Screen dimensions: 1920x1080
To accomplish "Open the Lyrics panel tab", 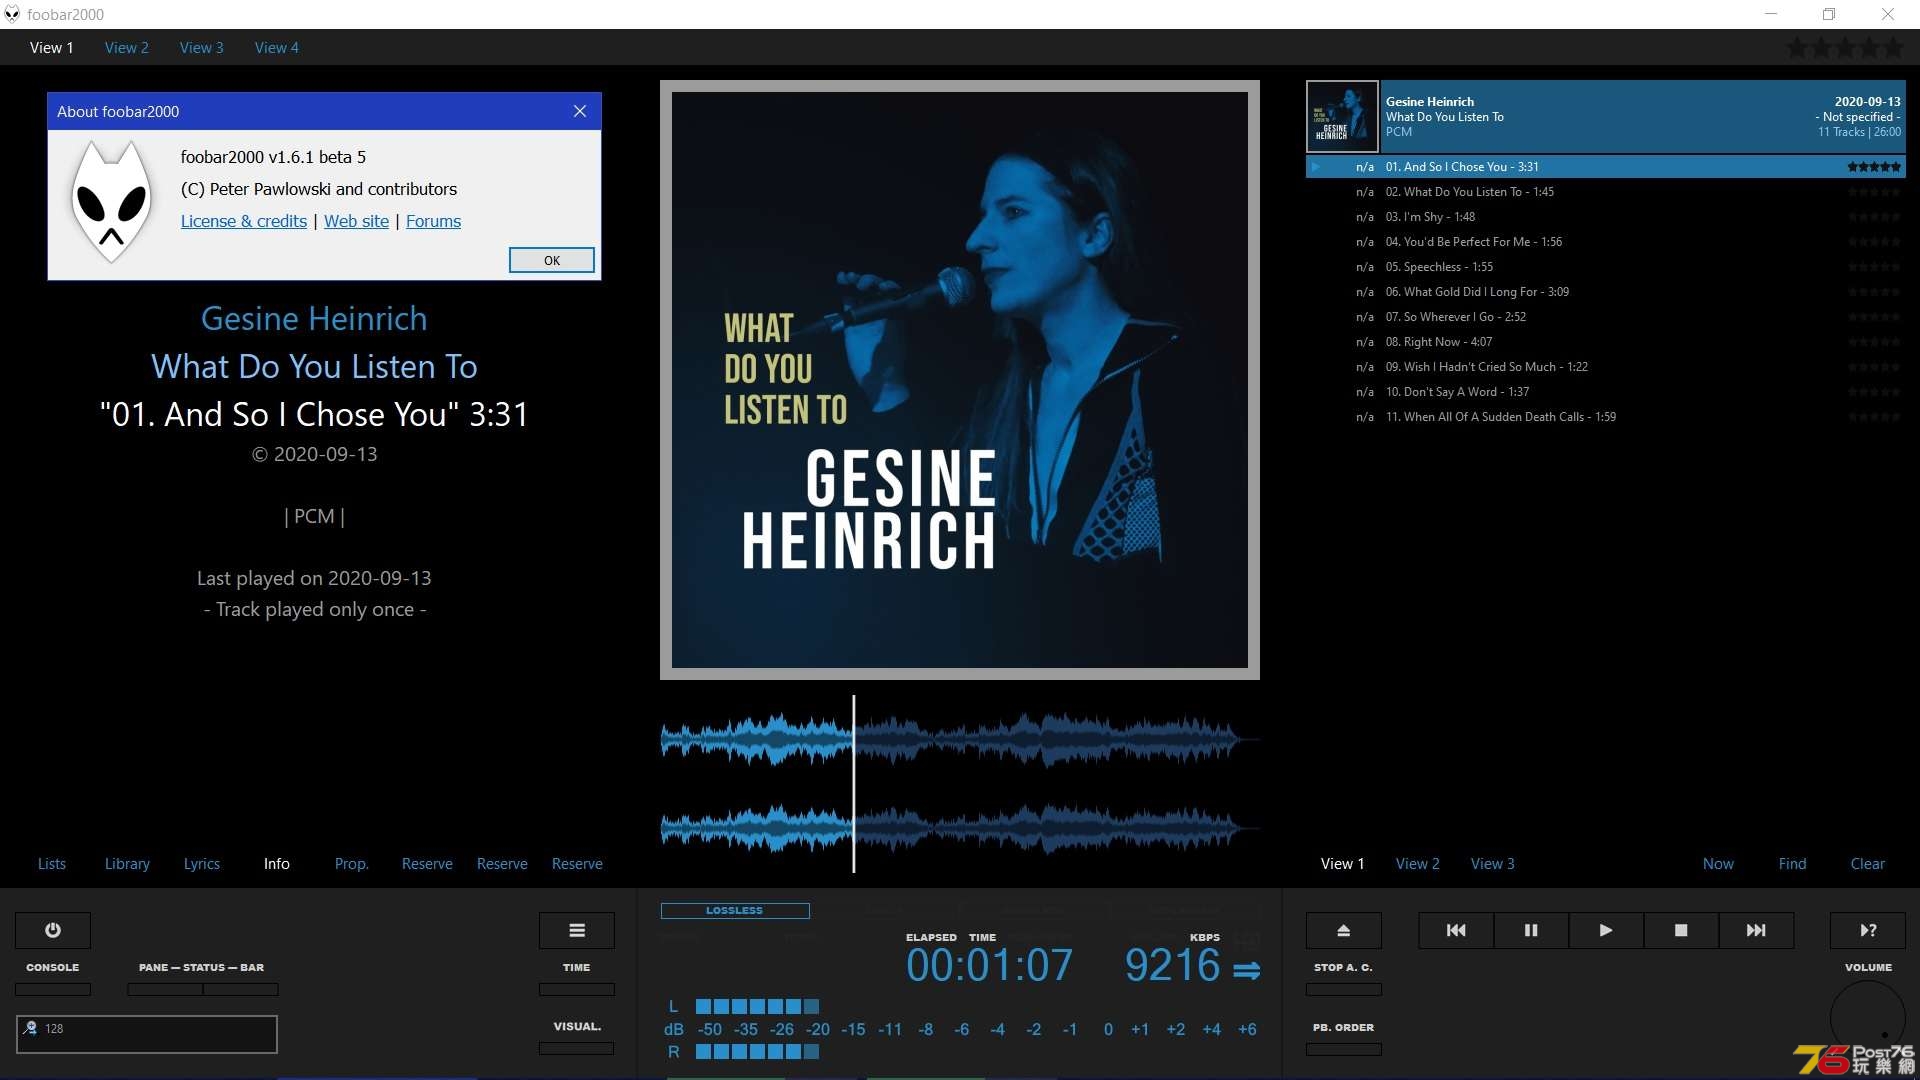I will click(202, 863).
